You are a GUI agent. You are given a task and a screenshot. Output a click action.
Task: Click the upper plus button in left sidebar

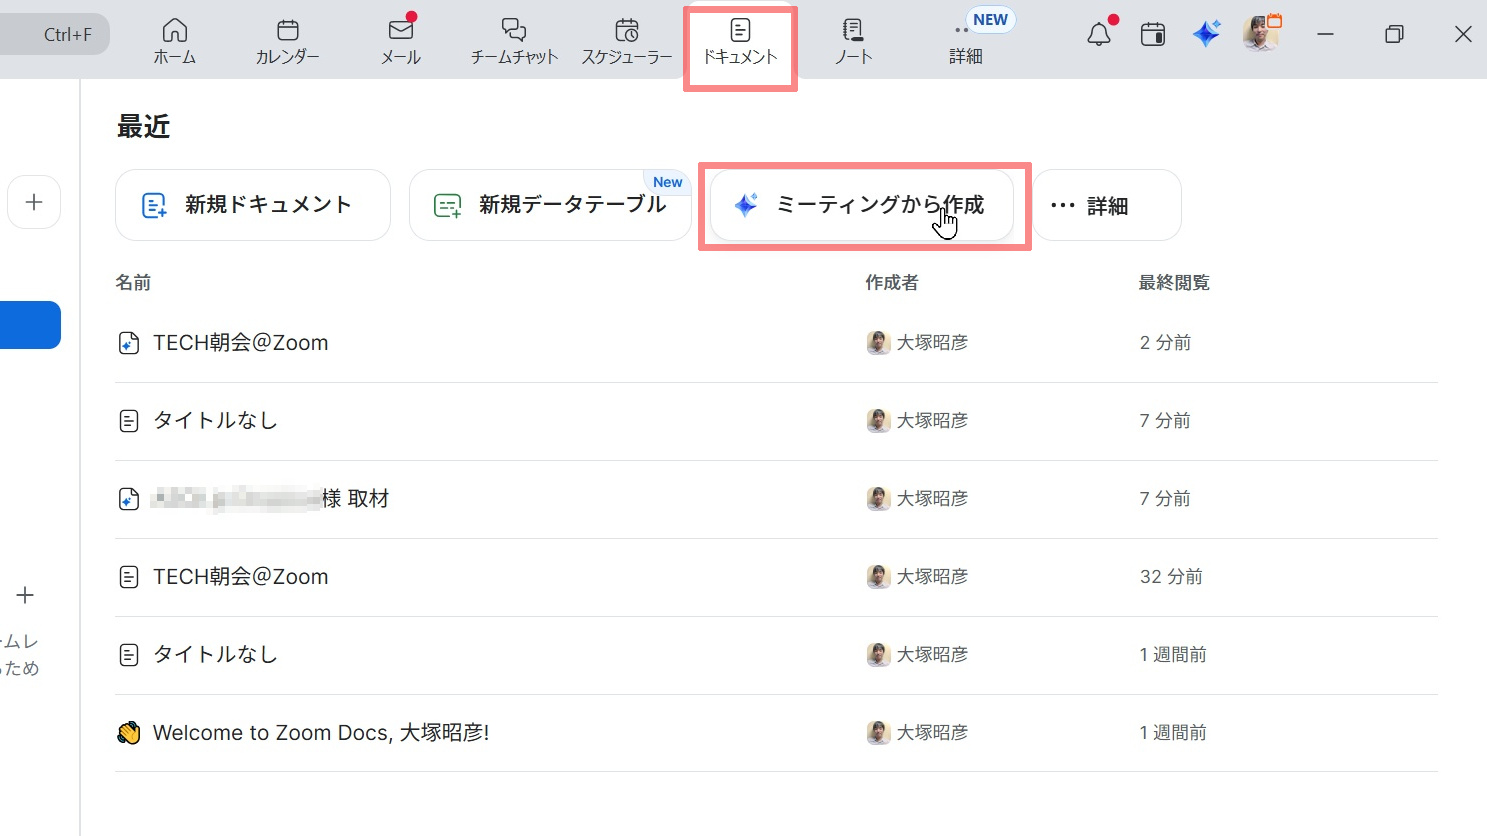[x=34, y=202]
